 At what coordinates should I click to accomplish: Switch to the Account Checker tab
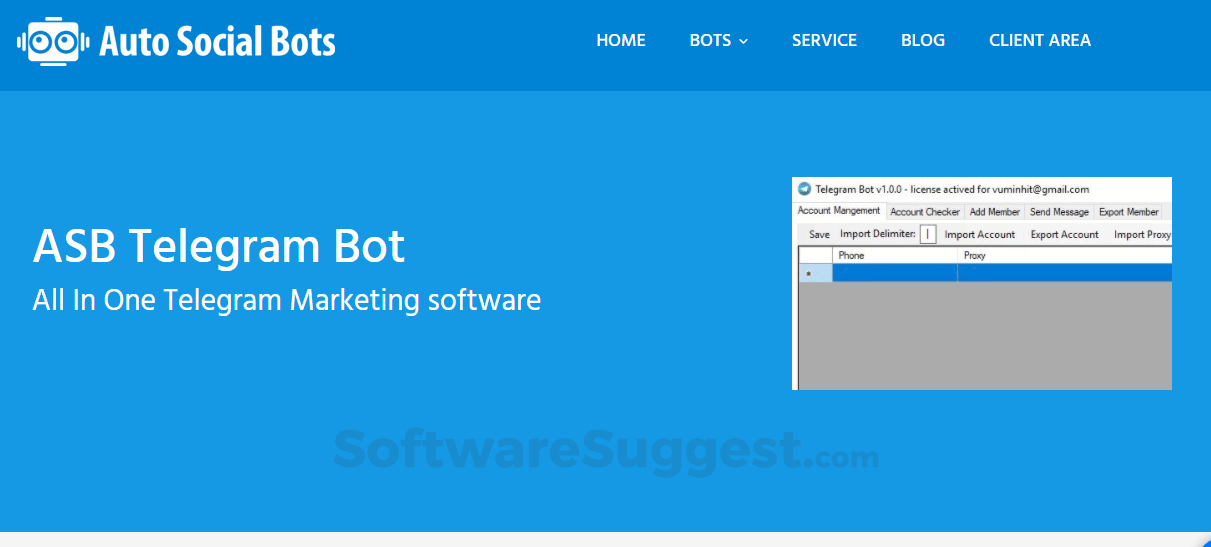pyautogui.click(x=925, y=212)
